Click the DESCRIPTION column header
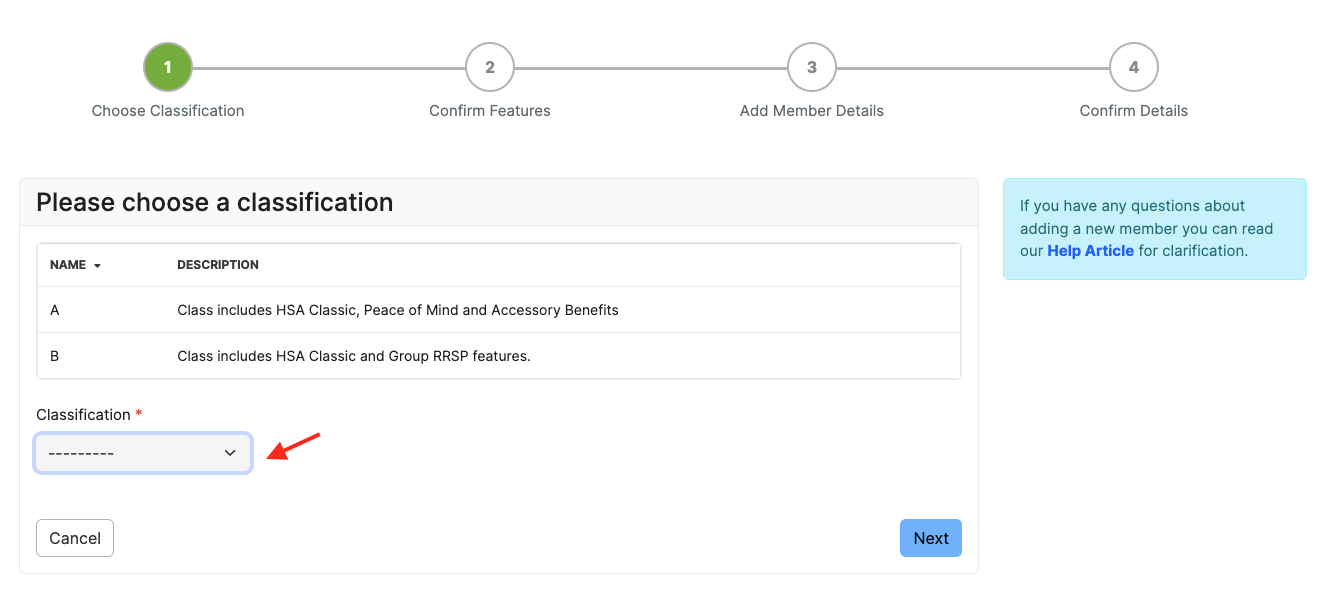Viewport: 1328px width, 594px height. click(x=218, y=265)
